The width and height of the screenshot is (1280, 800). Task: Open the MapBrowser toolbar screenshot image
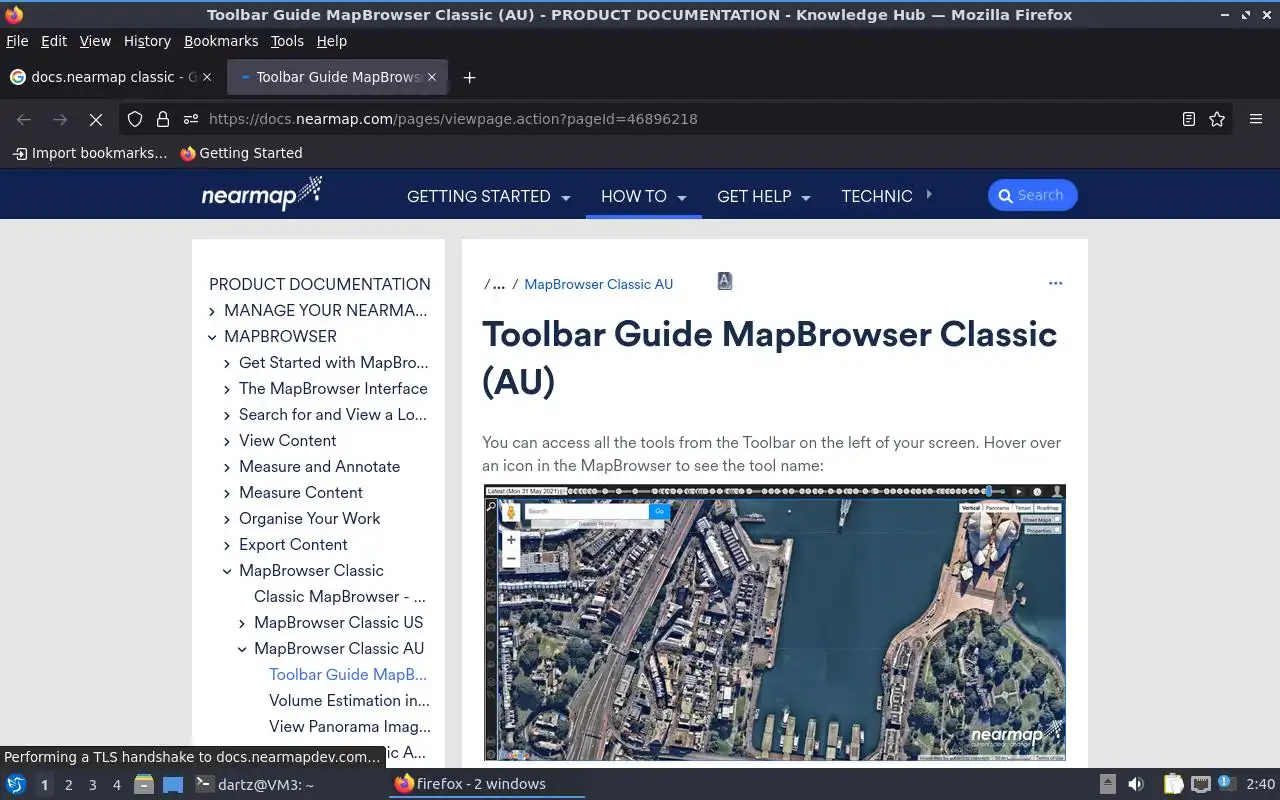coord(775,623)
